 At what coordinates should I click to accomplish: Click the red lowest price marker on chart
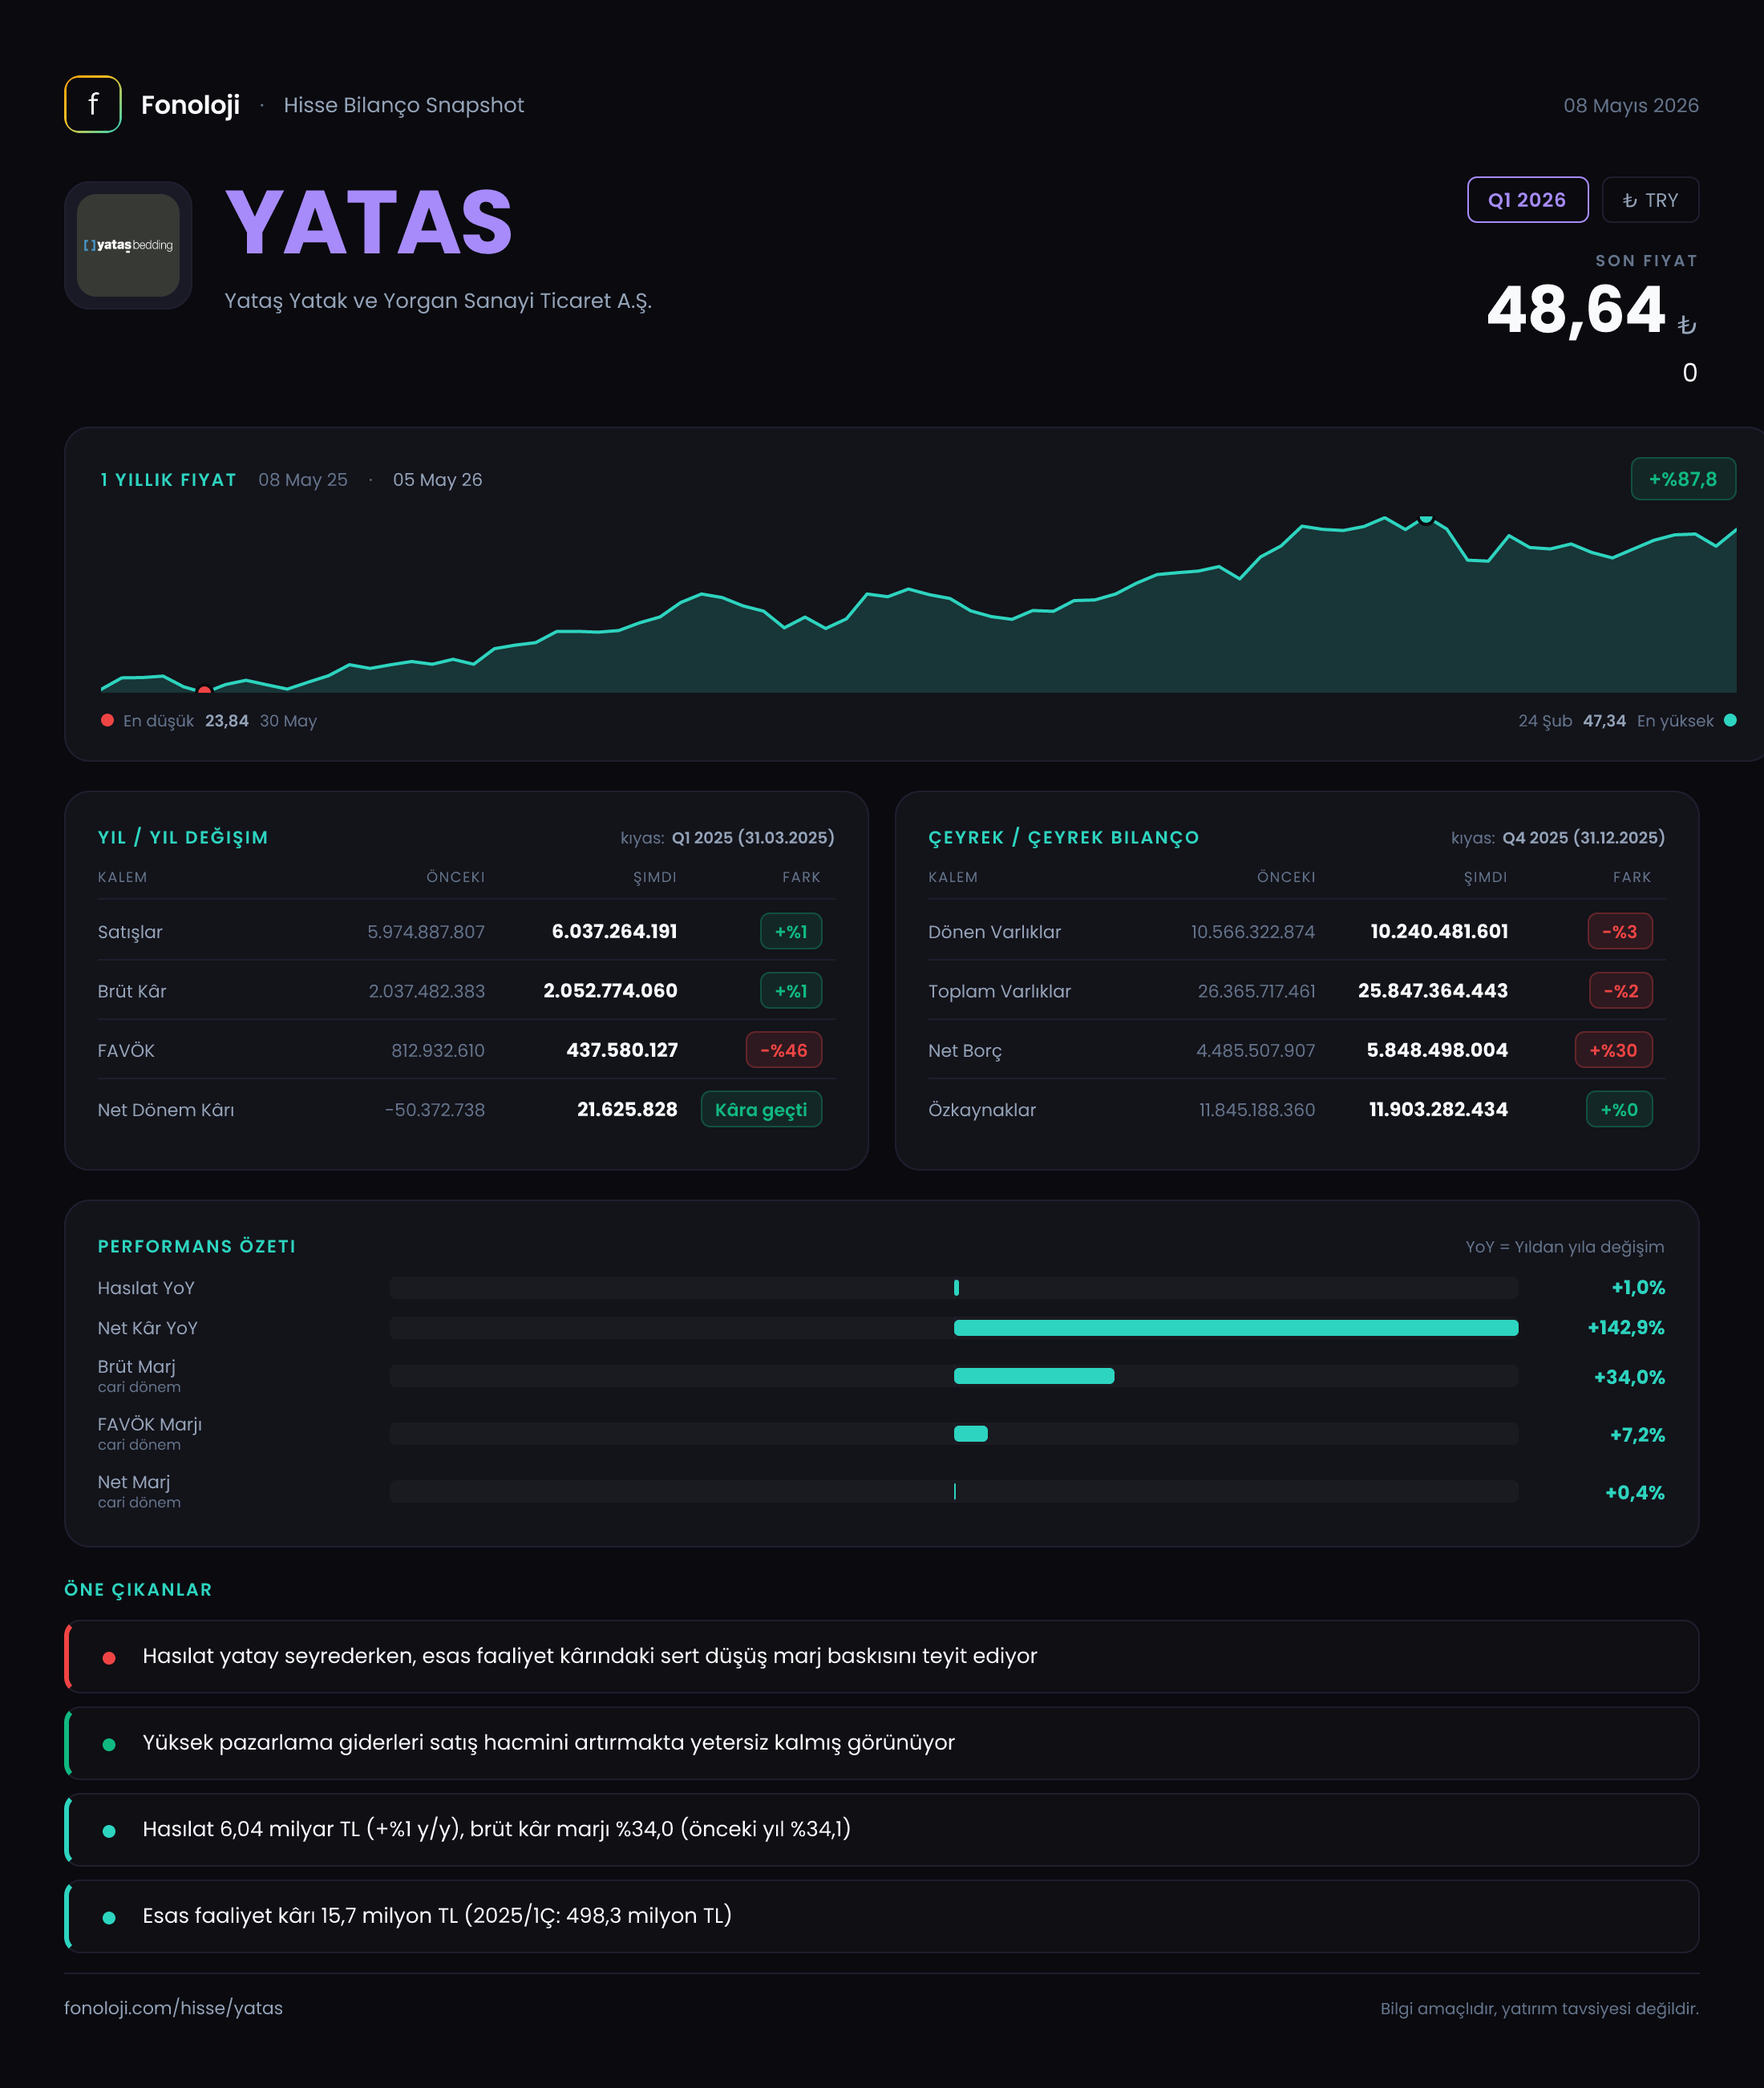[x=205, y=689]
